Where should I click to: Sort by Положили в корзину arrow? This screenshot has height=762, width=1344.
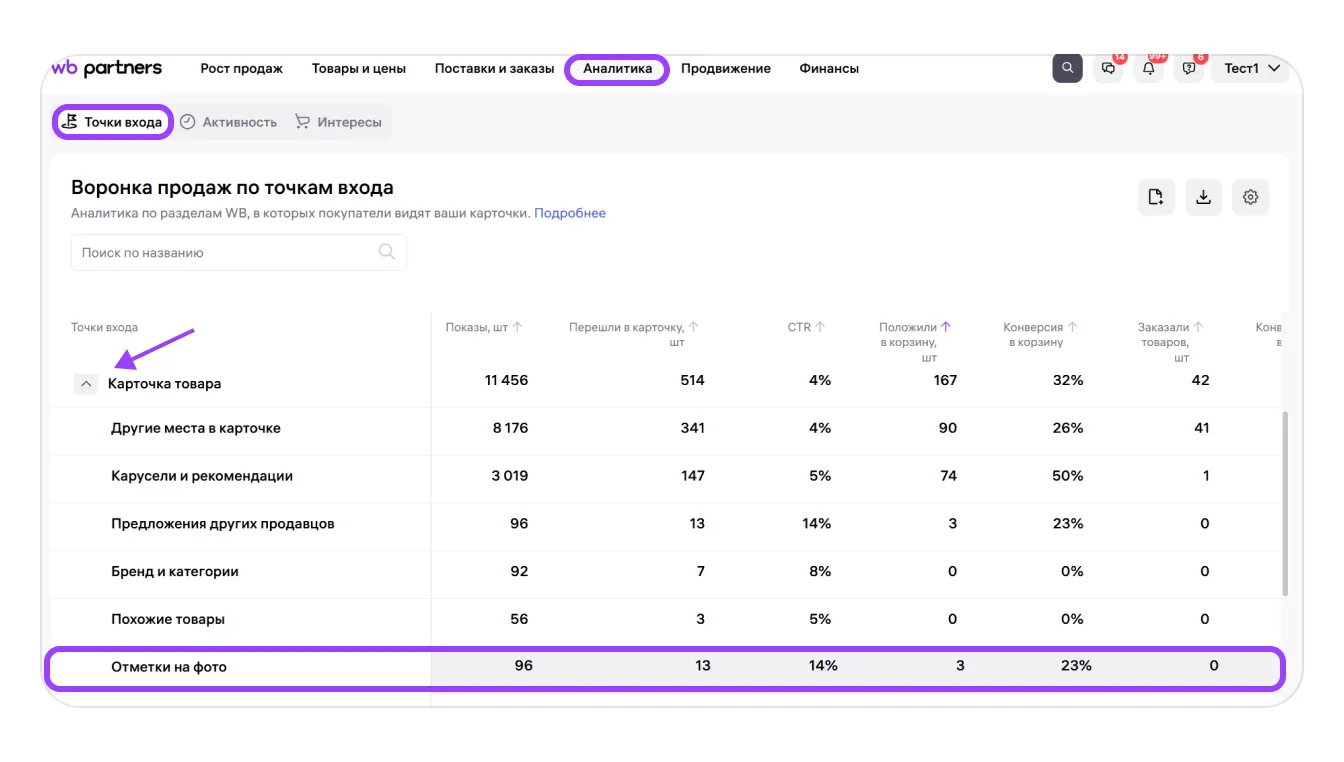pyautogui.click(x=946, y=327)
